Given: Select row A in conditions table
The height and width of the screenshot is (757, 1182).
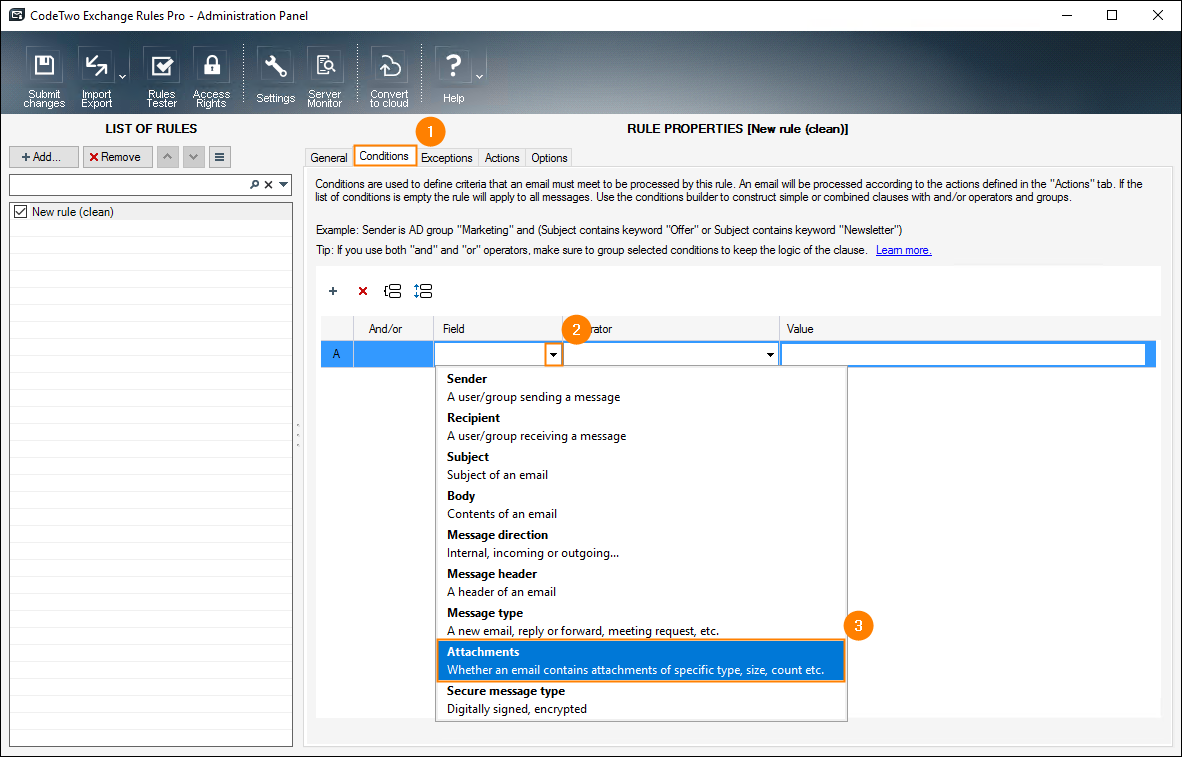Looking at the screenshot, I should tap(337, 354).
